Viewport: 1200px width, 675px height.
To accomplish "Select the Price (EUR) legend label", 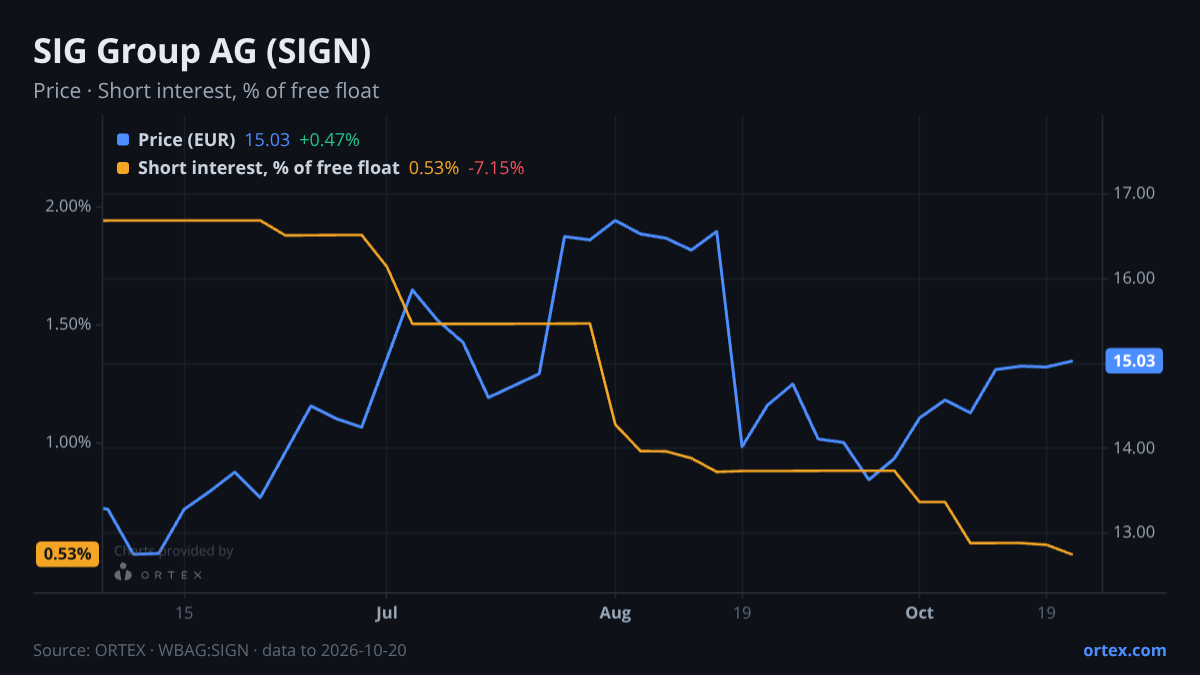I will click(187, 140).
